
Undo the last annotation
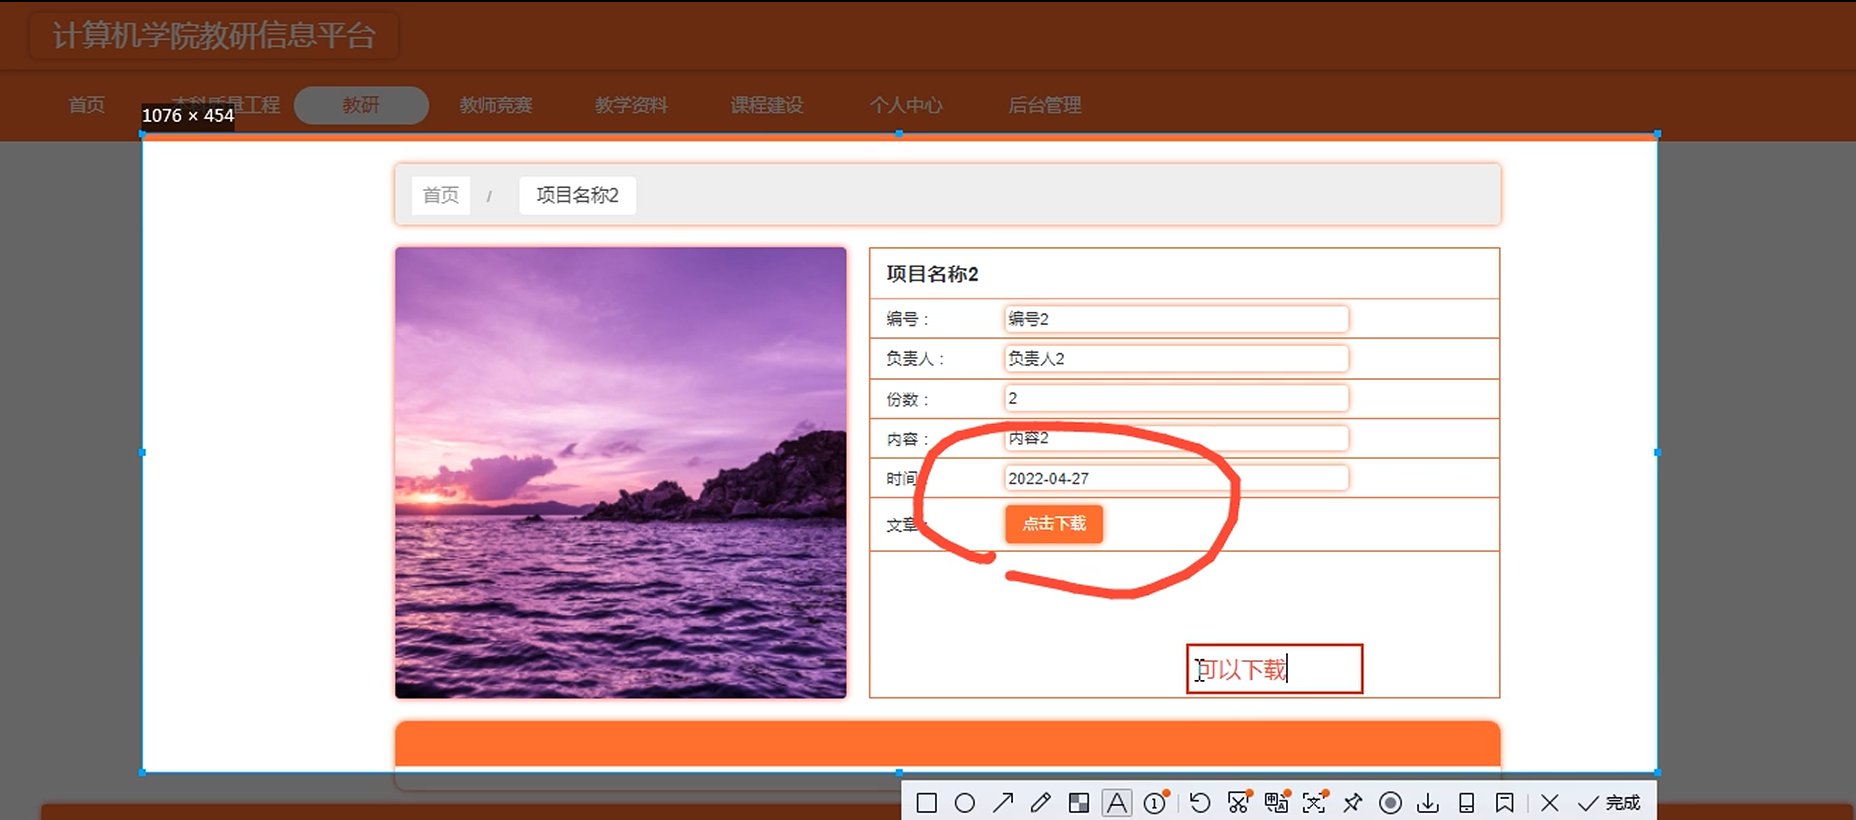coord(1200,803)
